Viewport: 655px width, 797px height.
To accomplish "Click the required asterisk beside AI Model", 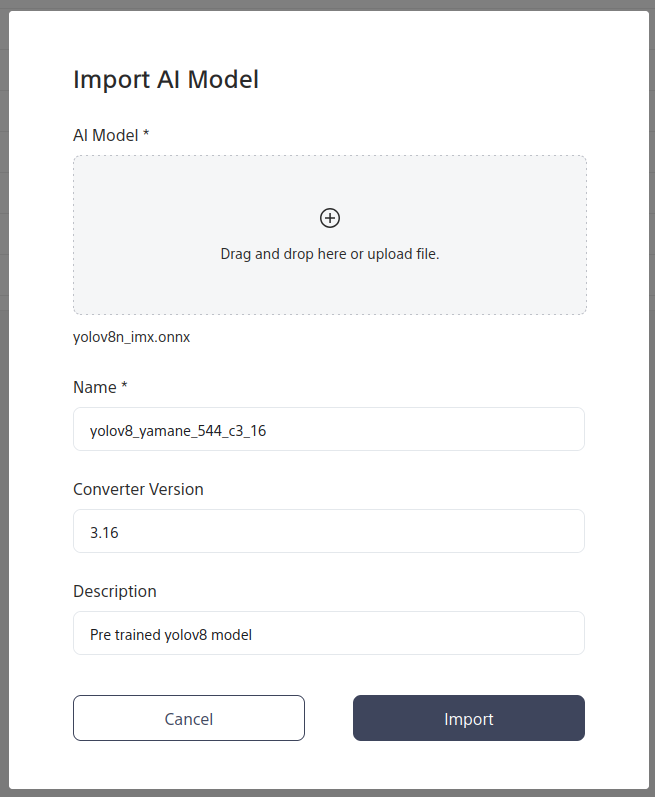I will [146, 134].
